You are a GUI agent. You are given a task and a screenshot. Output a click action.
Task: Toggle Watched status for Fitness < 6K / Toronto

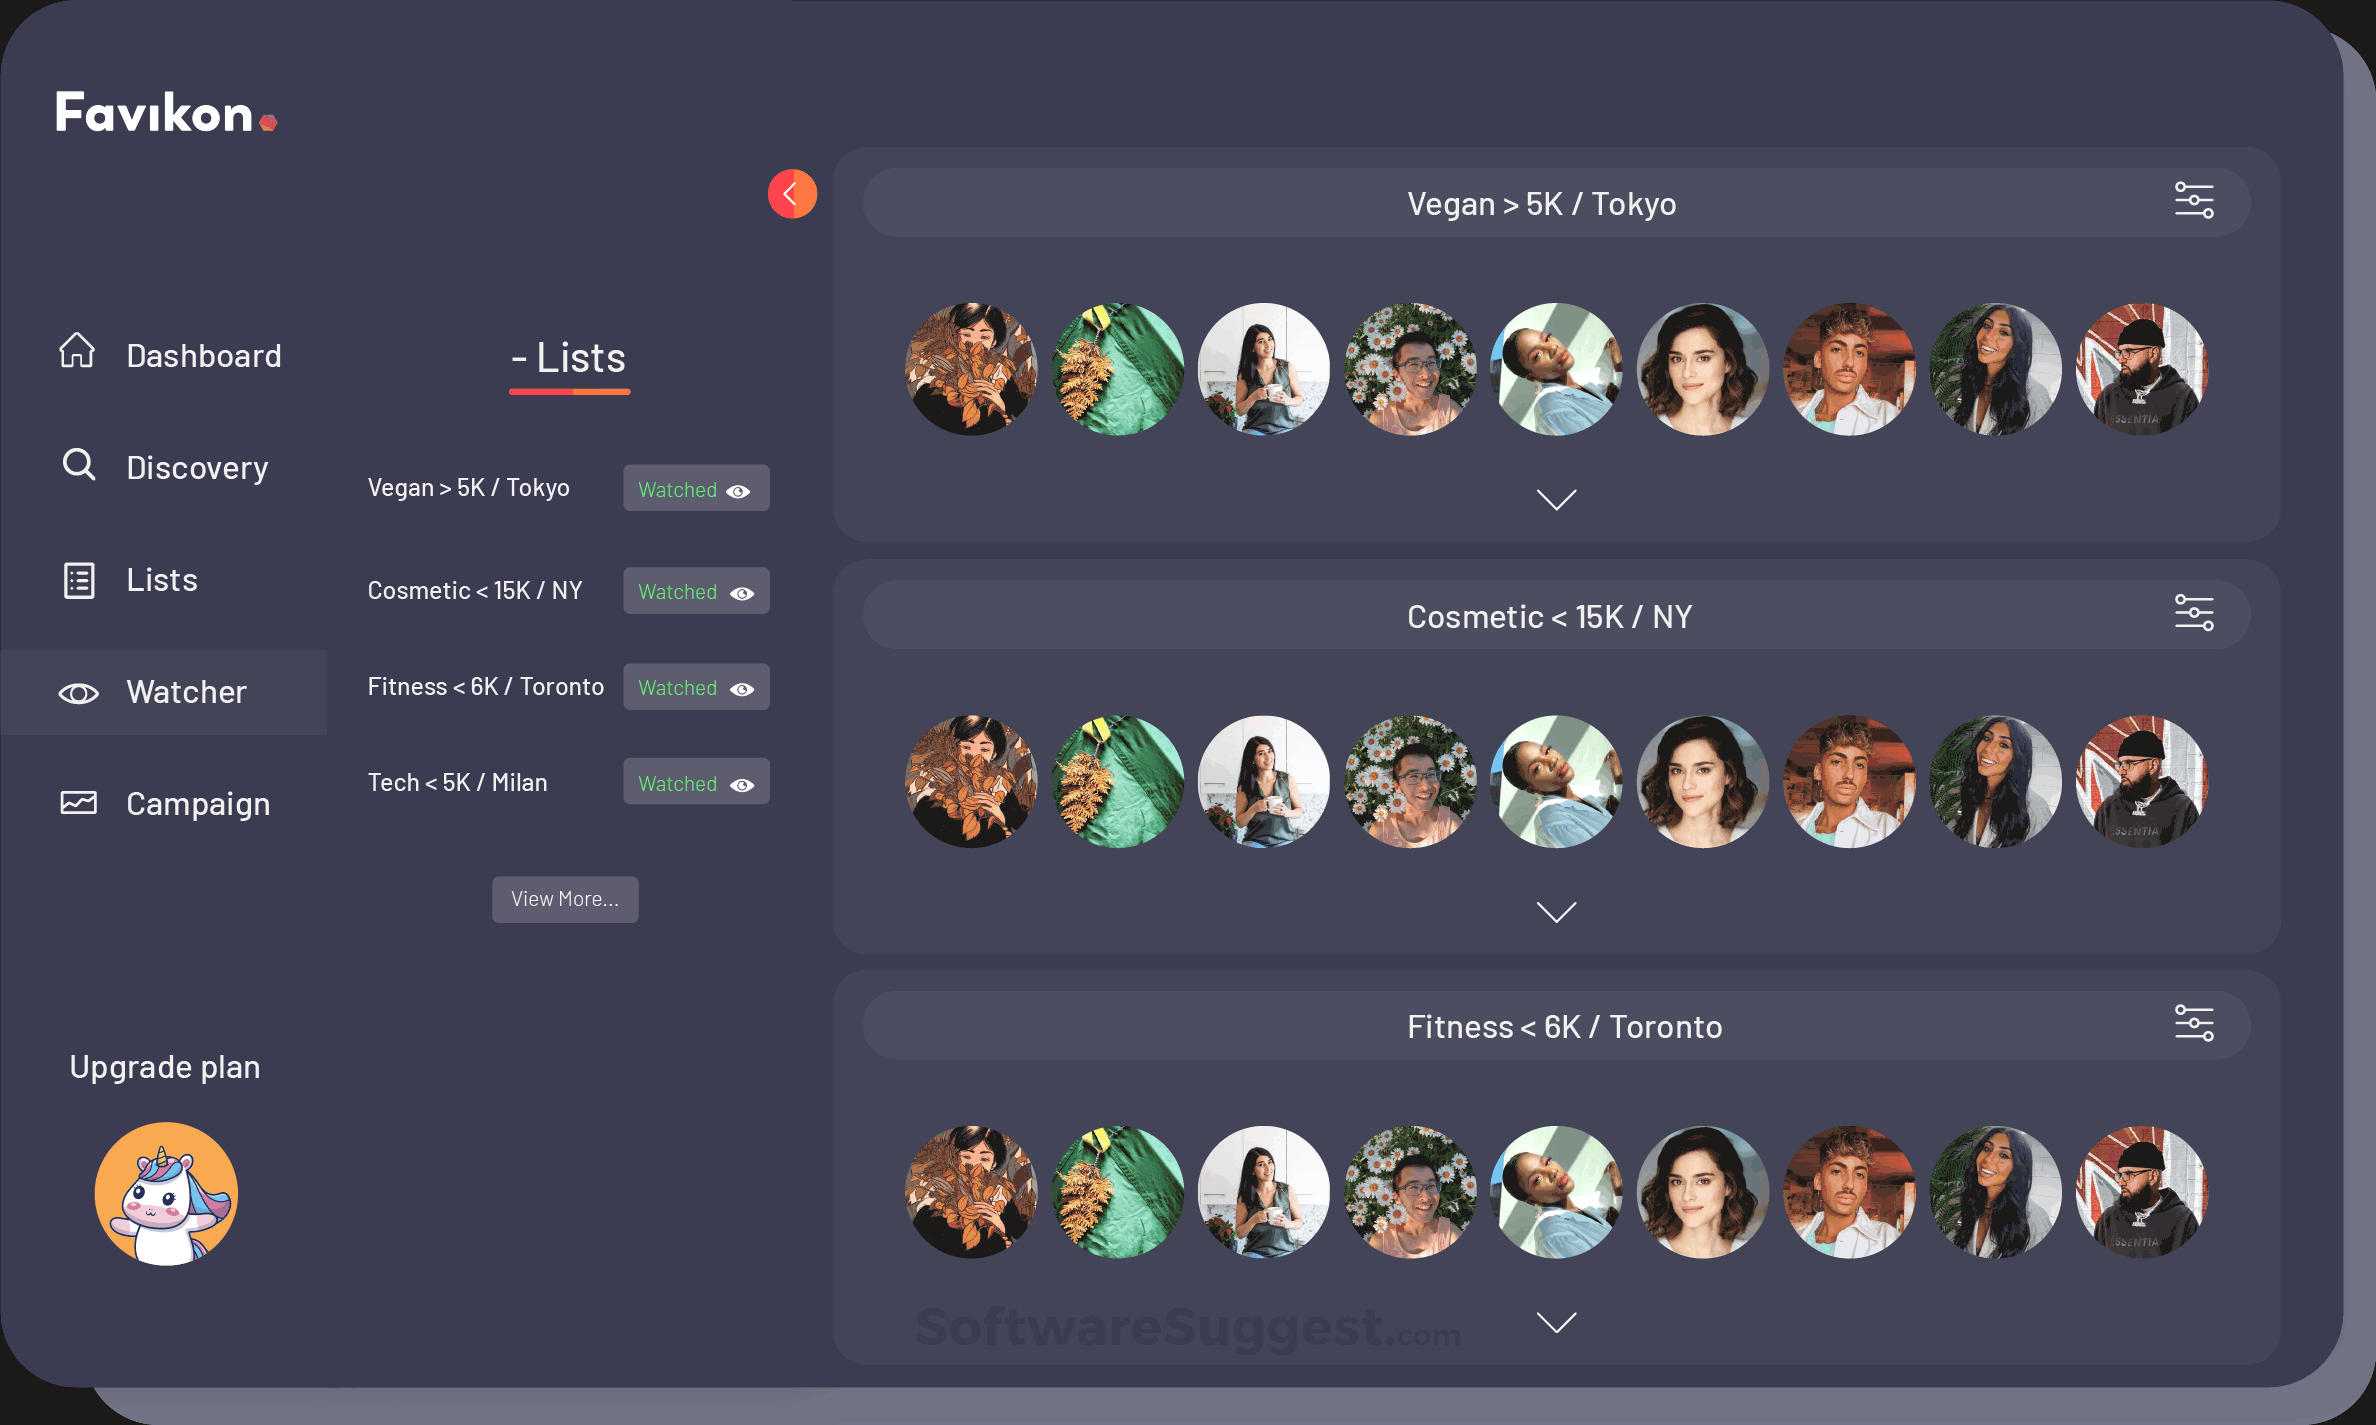coord(695,687)
